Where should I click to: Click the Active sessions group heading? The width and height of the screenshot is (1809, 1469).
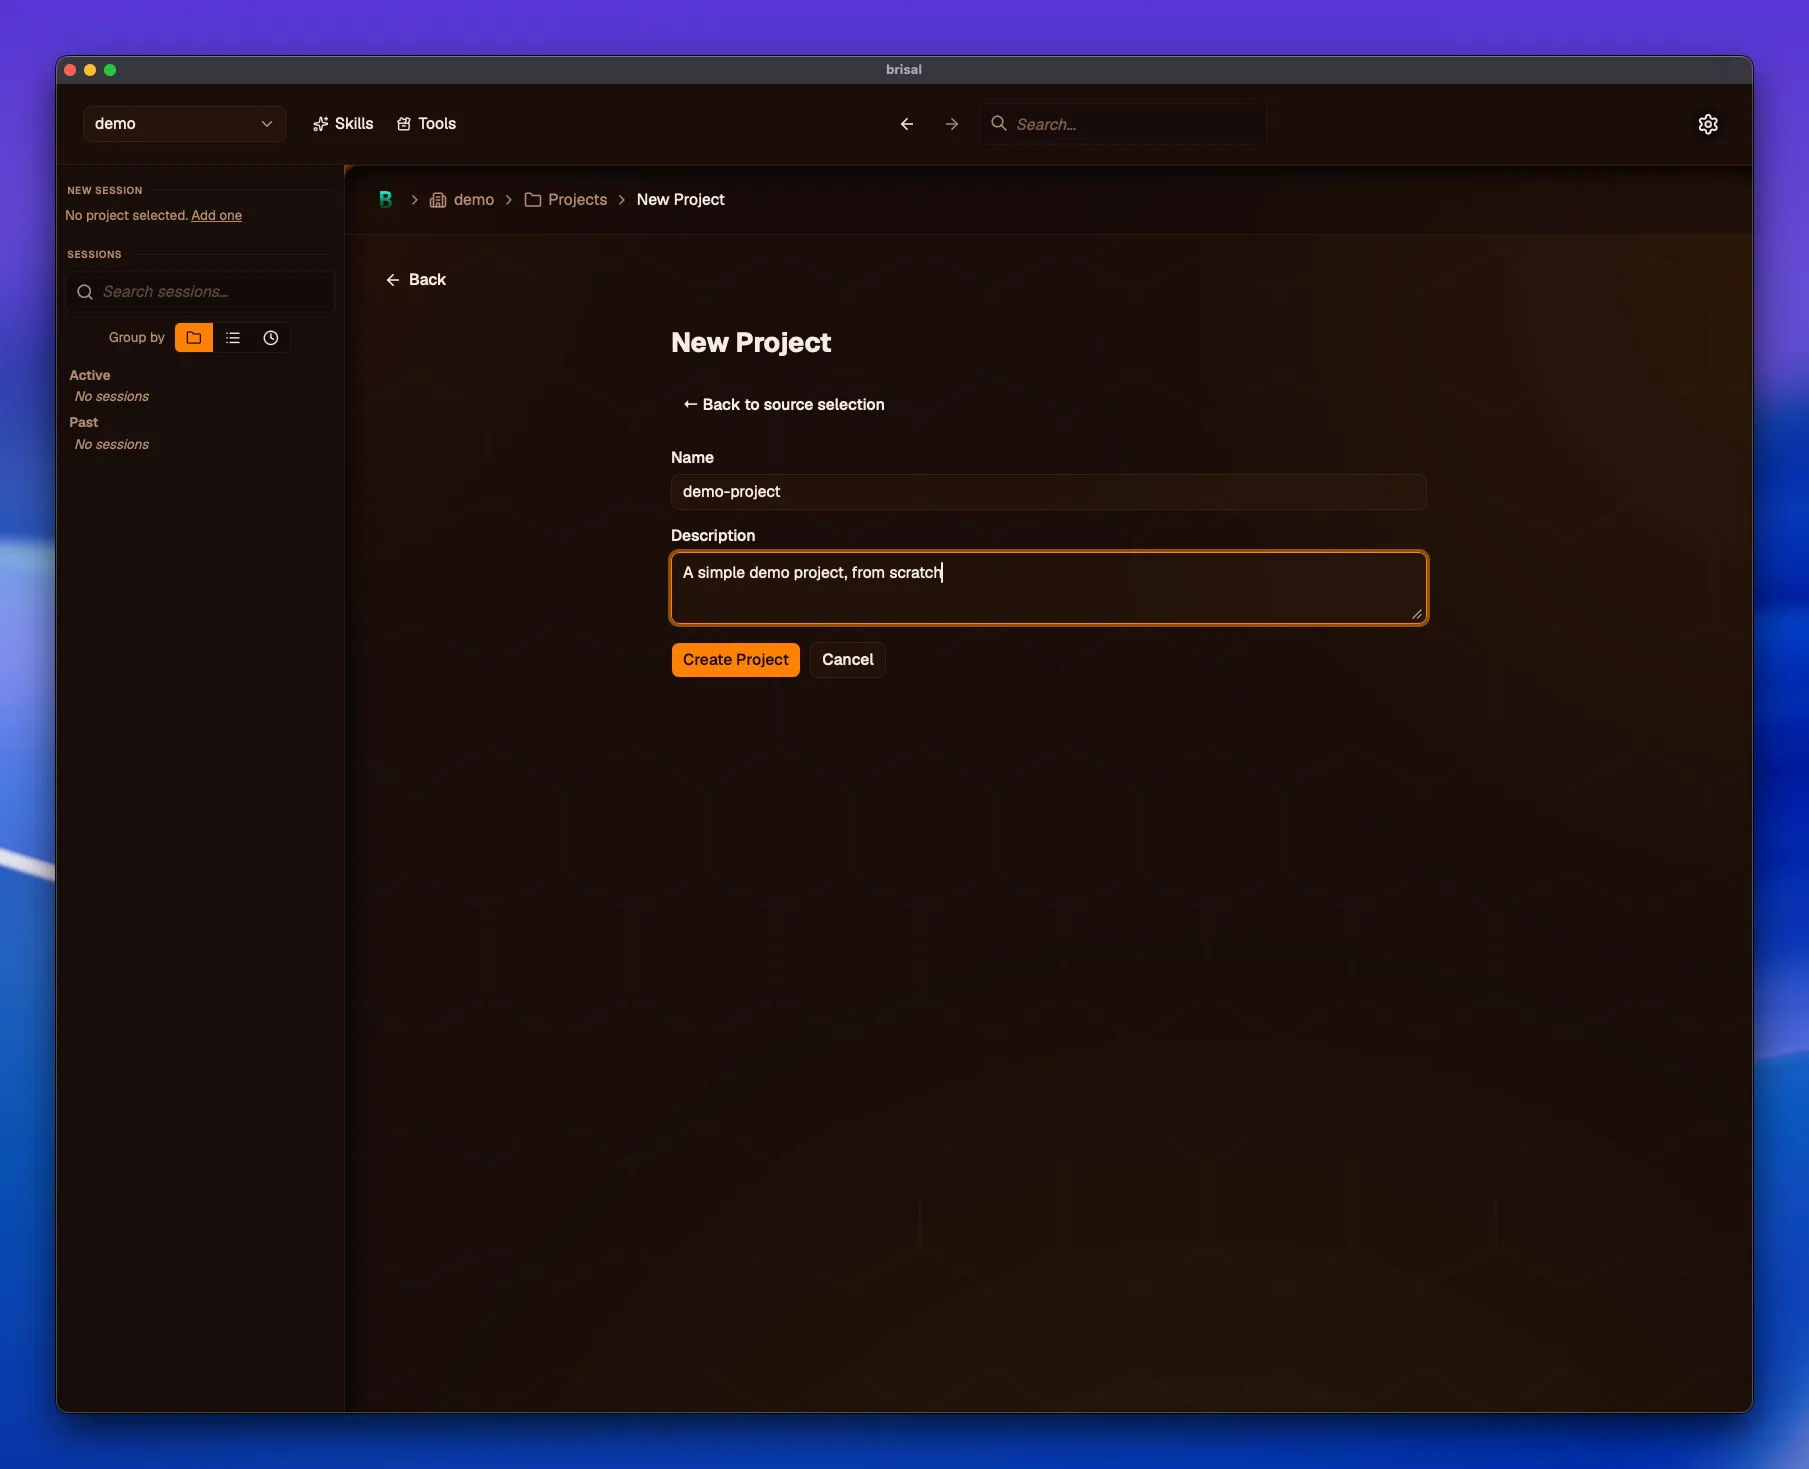click(90, 375)
